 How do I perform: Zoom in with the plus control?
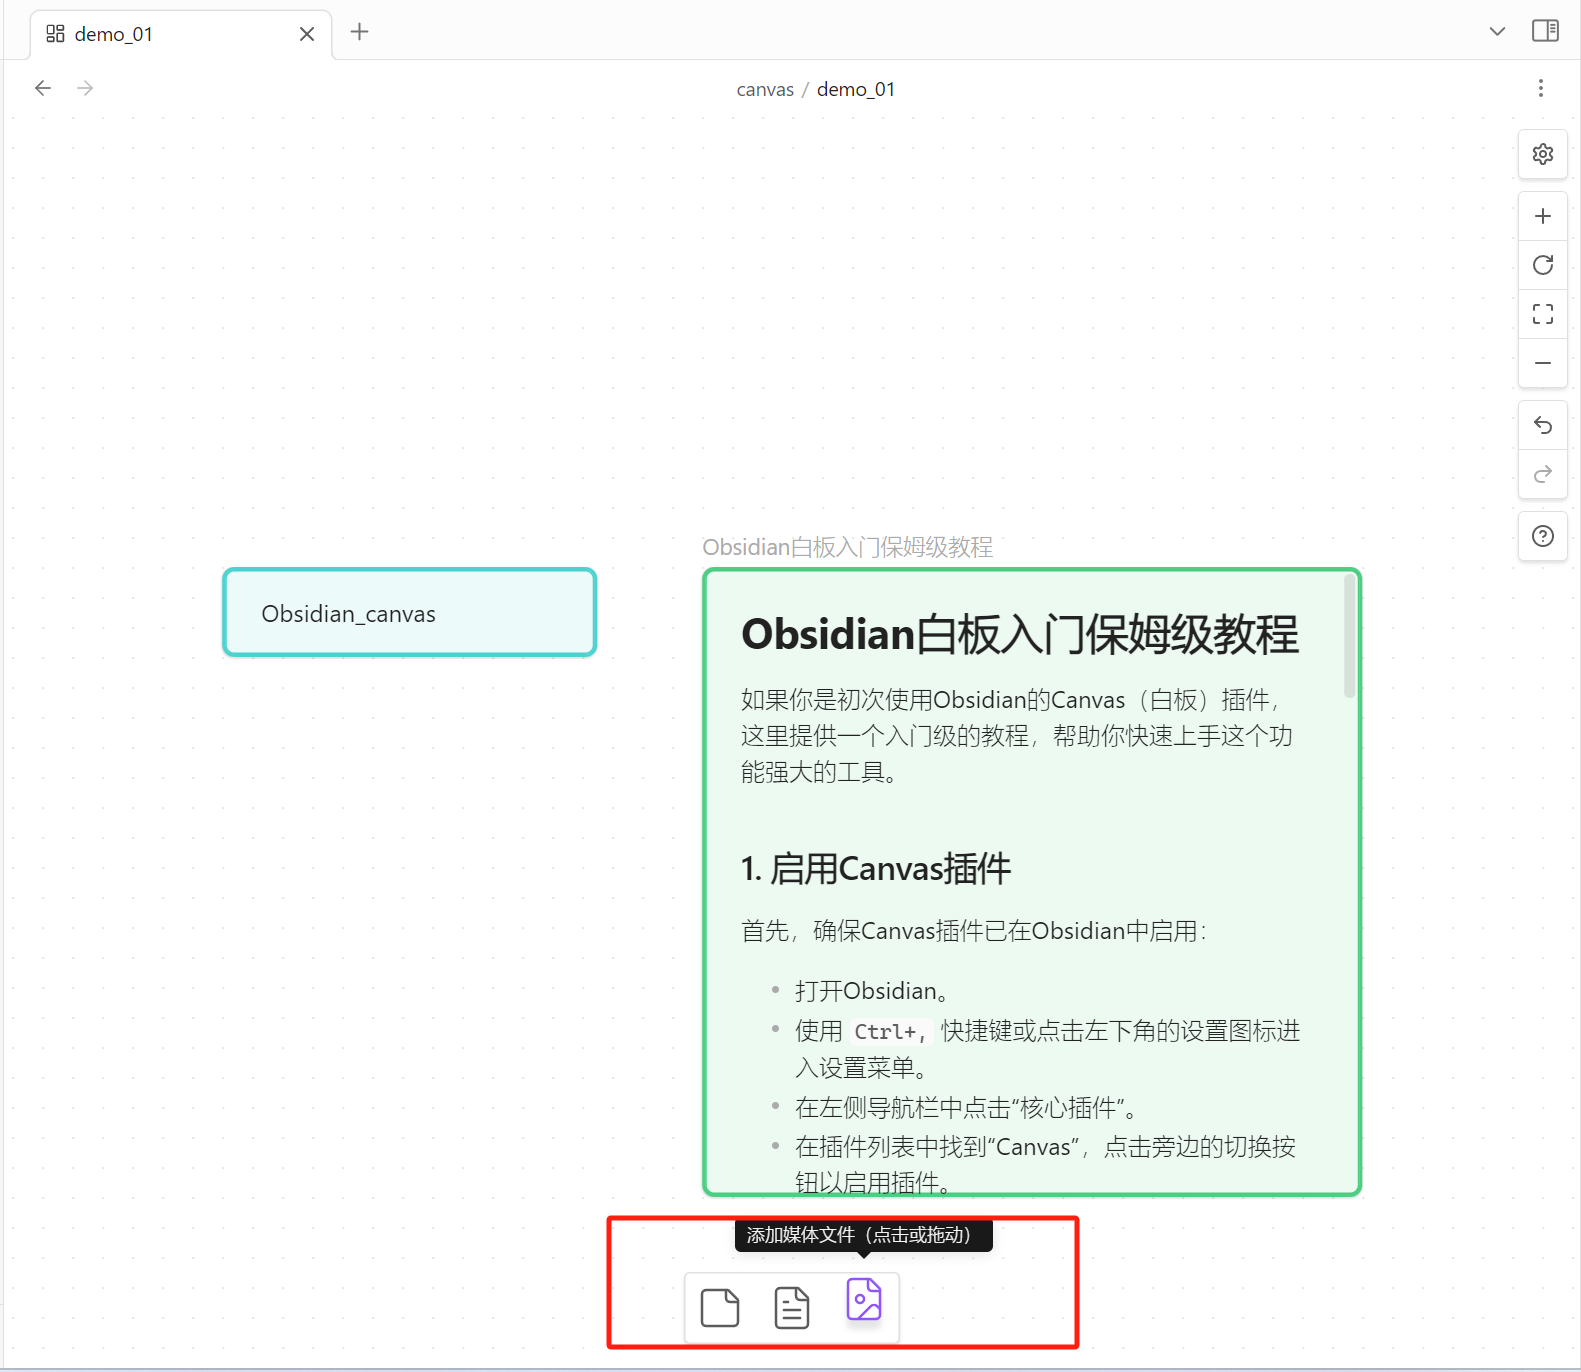[1543, 216]
